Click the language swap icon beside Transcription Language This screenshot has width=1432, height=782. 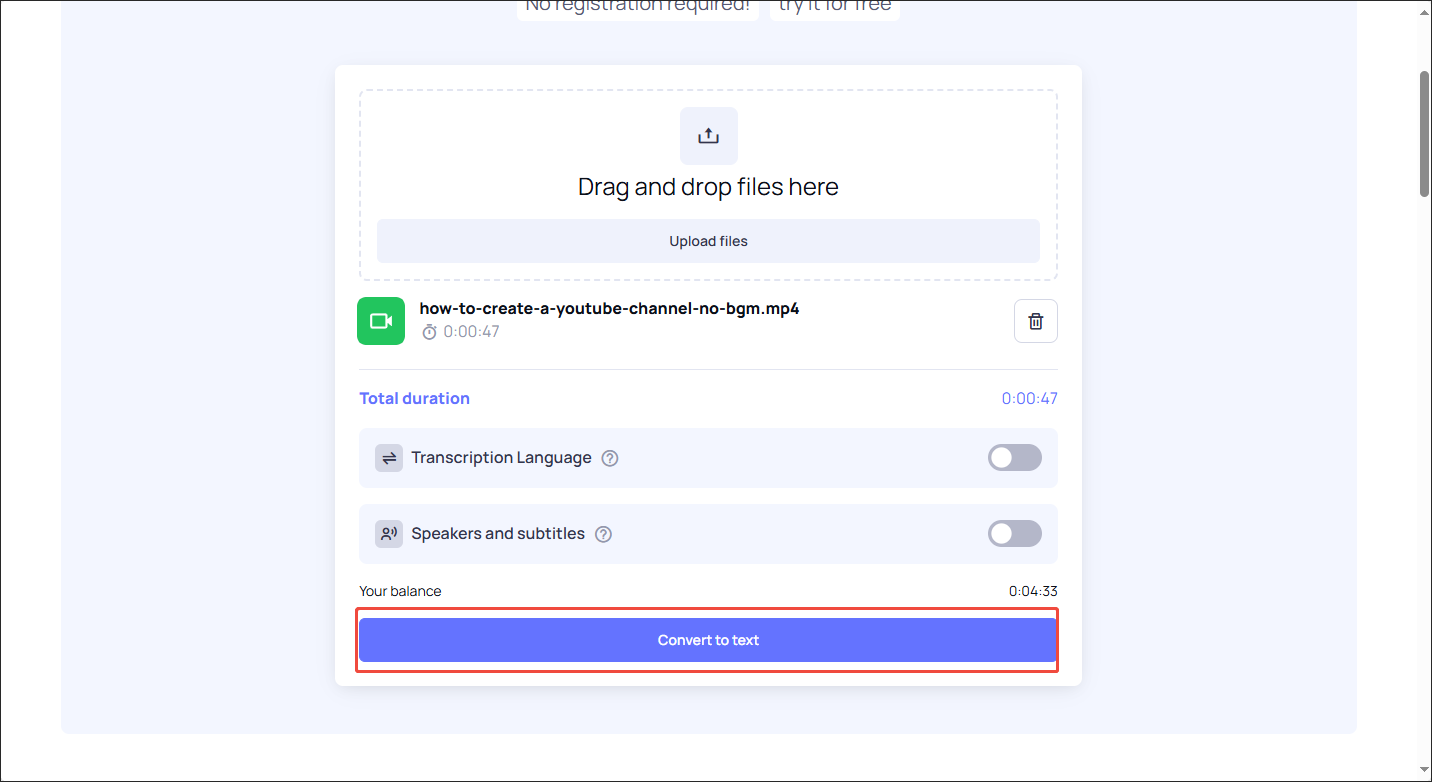(x=389, y=457)
